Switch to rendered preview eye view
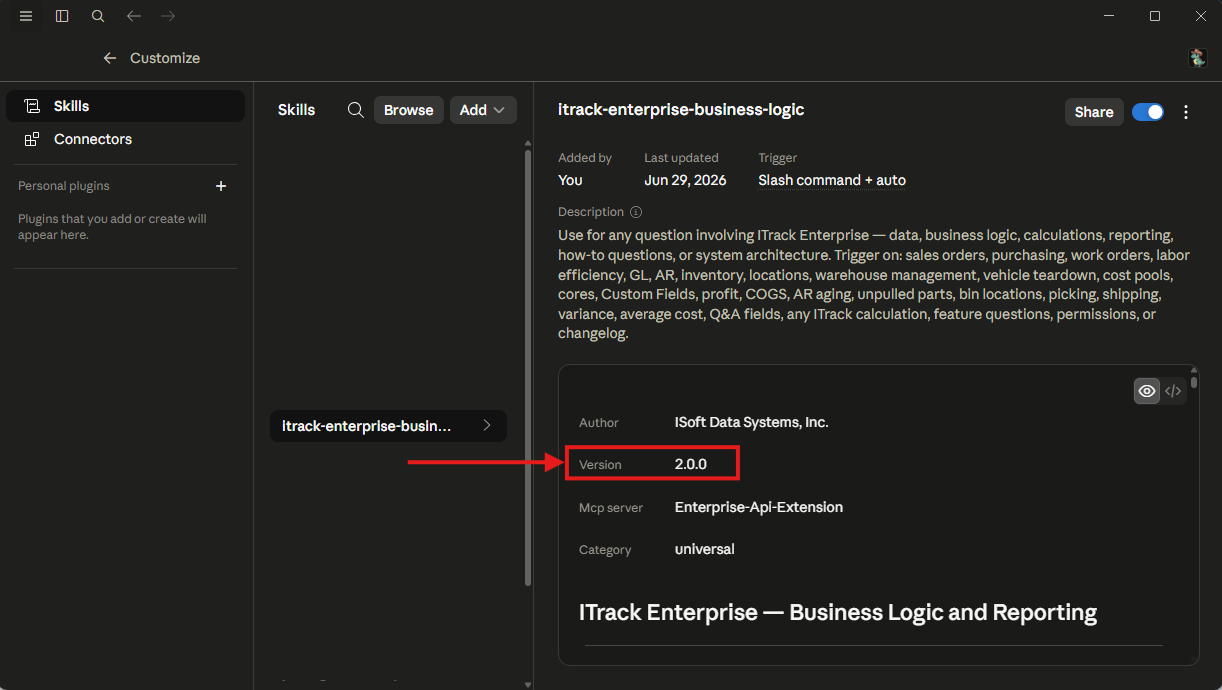This screenshot has height=690, width=1222. (1147, 391)
